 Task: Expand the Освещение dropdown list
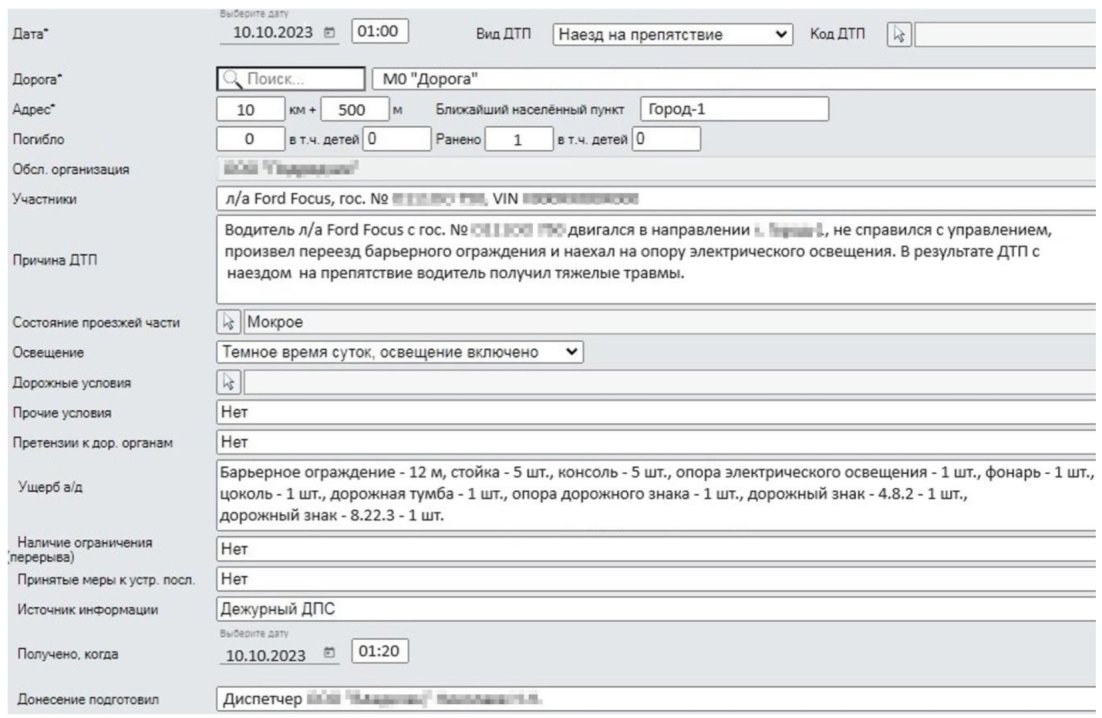click(x=400, y=352)
